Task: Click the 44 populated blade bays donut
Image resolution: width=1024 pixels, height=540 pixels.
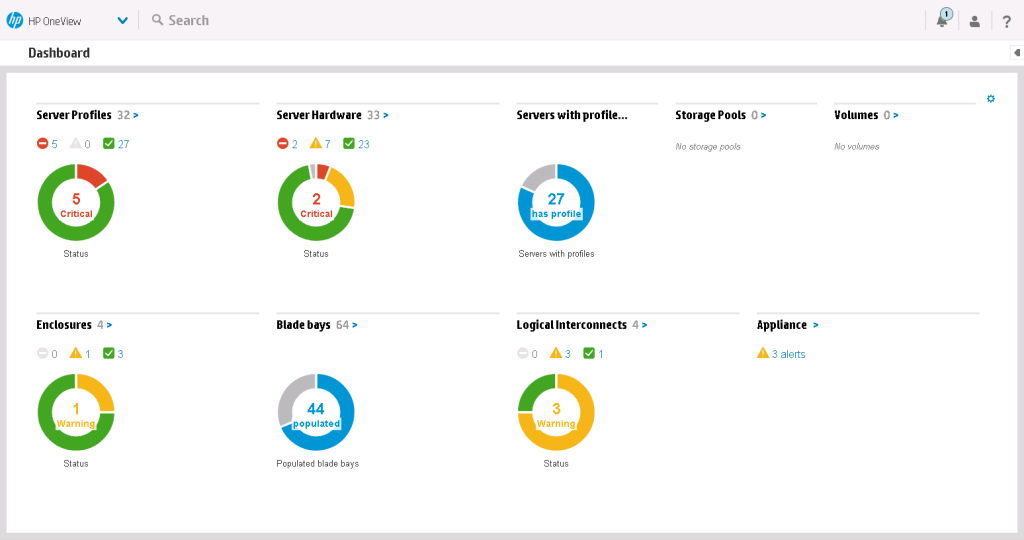Action: [x=316, y=412]
